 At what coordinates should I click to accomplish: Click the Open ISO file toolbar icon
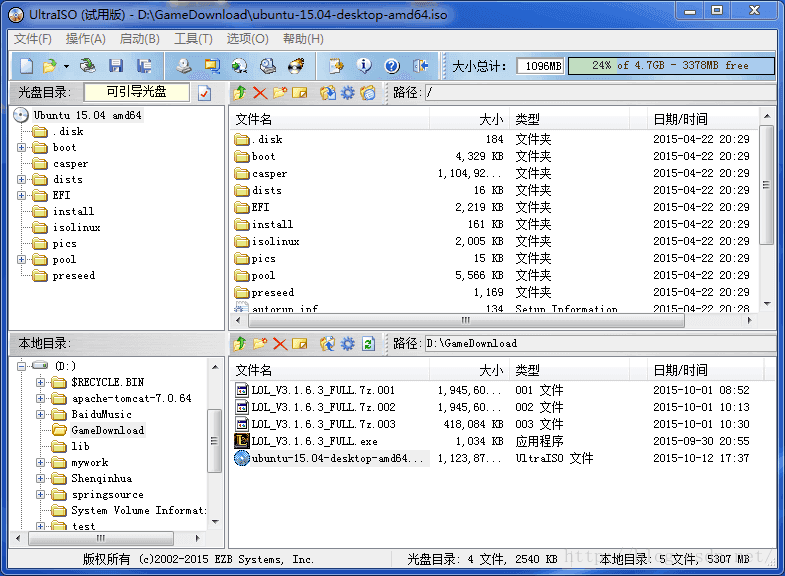(x=50, y=66)
